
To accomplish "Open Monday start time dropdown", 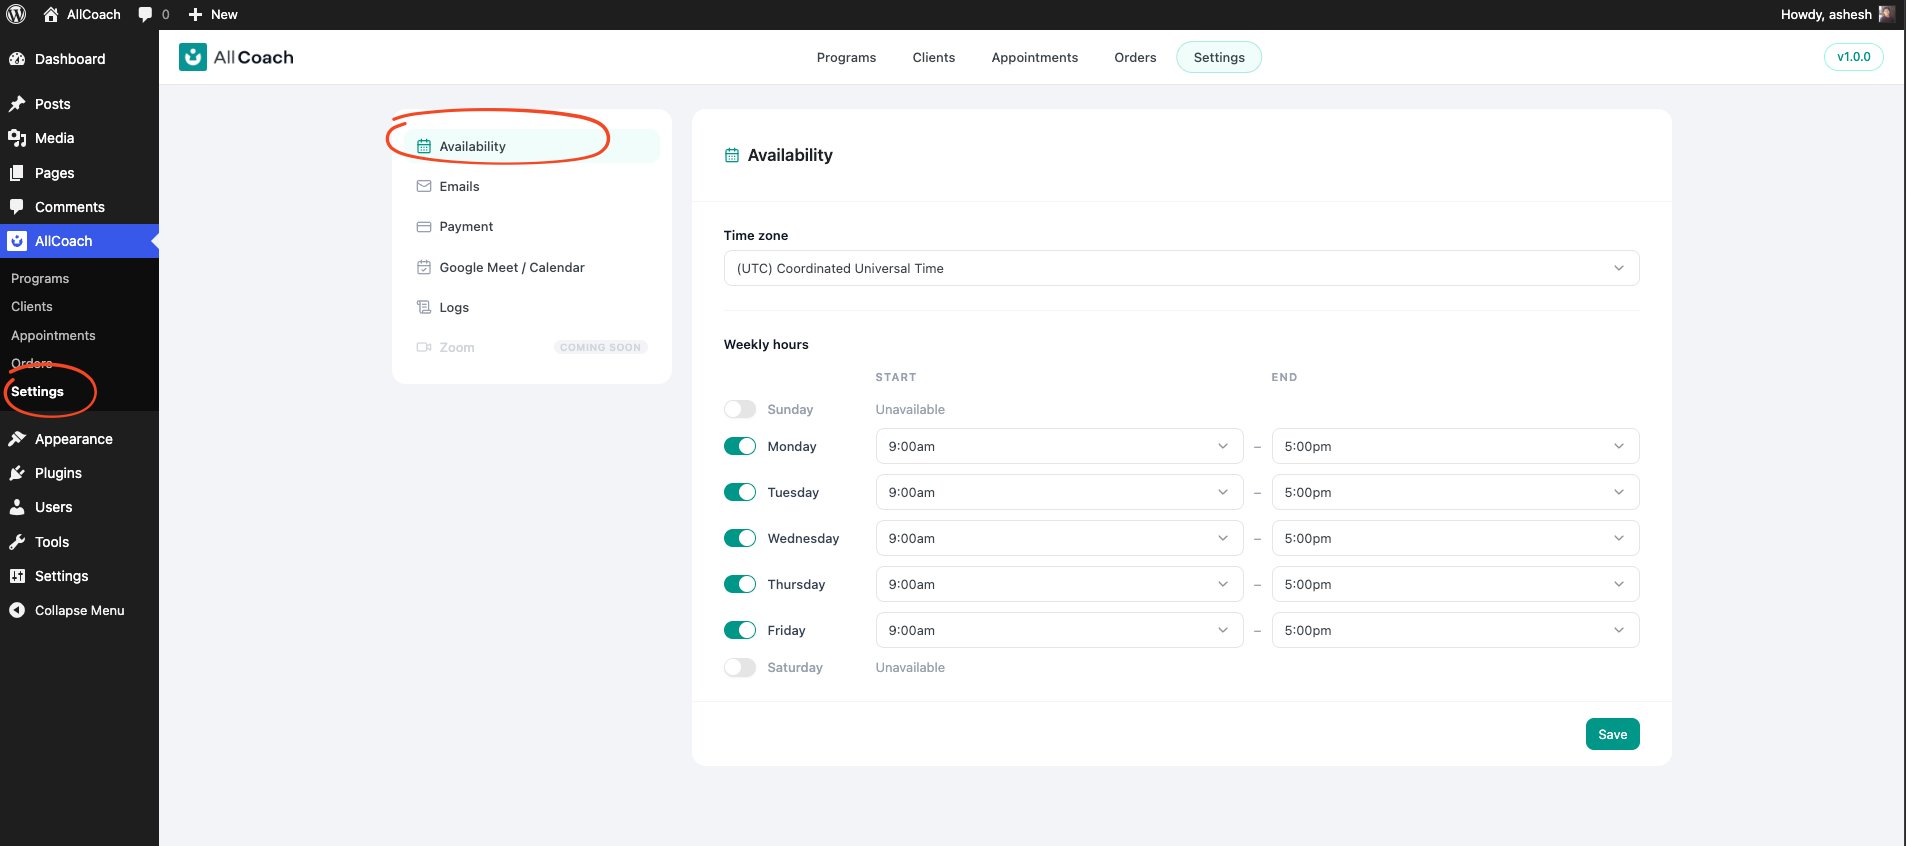I will [x=1059, y=446].
